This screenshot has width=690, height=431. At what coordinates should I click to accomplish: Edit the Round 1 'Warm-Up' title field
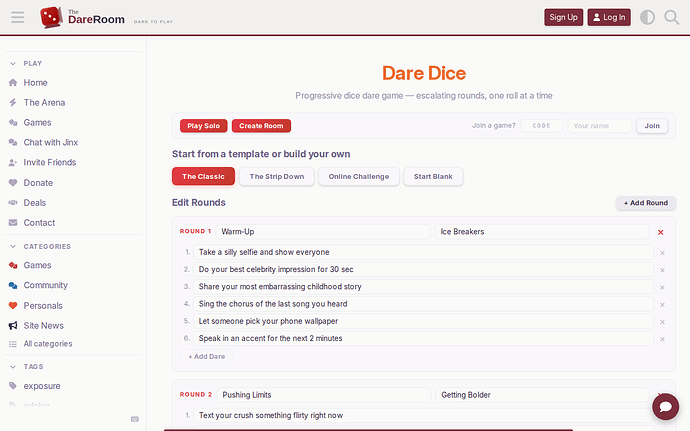323,232
